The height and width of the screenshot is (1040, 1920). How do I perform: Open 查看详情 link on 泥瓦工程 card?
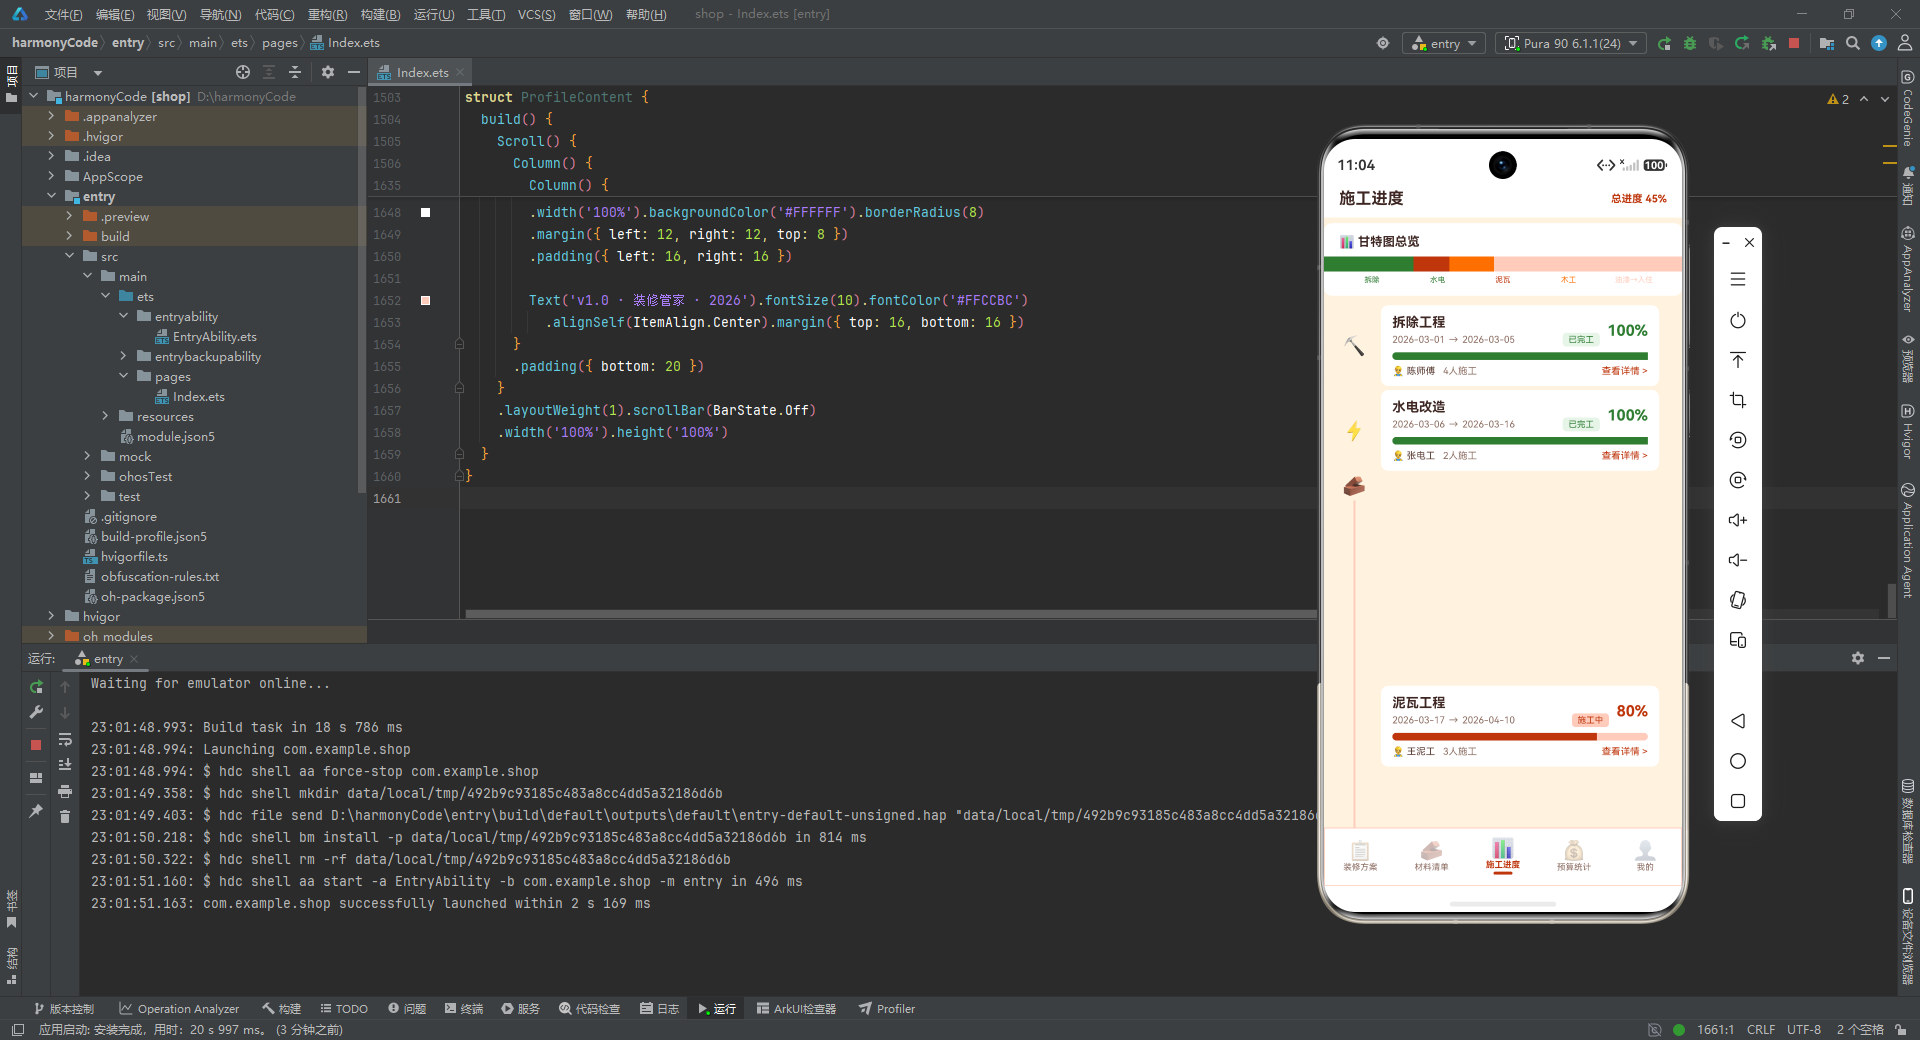click(x=1624, y=751)
